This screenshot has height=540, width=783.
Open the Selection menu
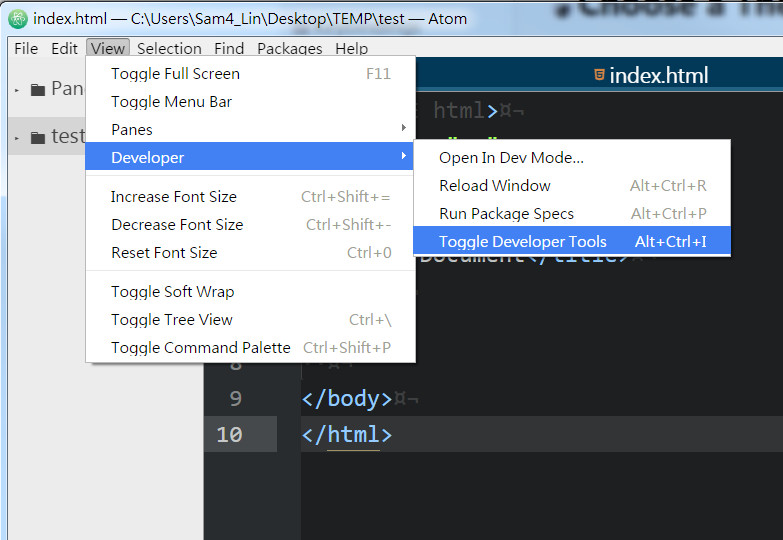tap(169, 48)
